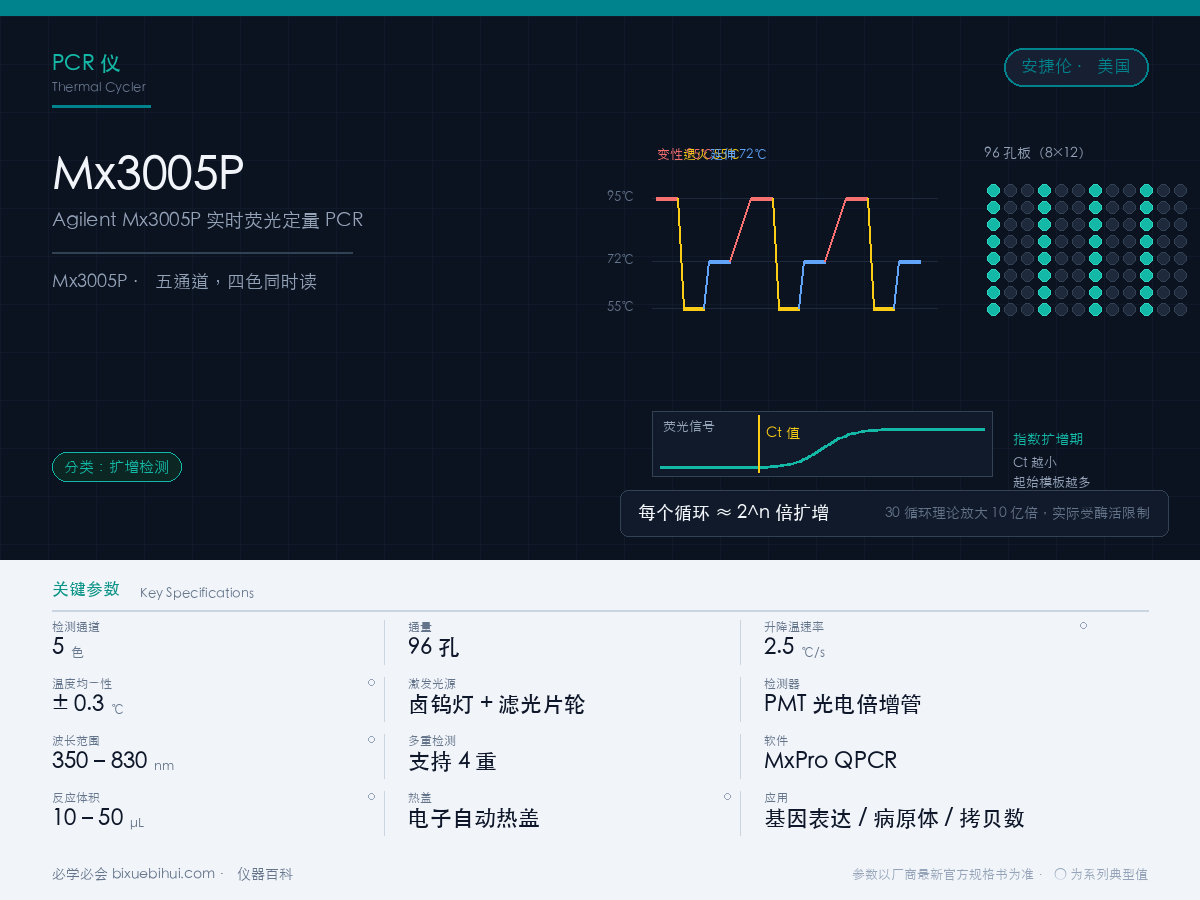
Task: Click the typical-value circle beside 升降温速率
Action: [x=1083, y=625]
